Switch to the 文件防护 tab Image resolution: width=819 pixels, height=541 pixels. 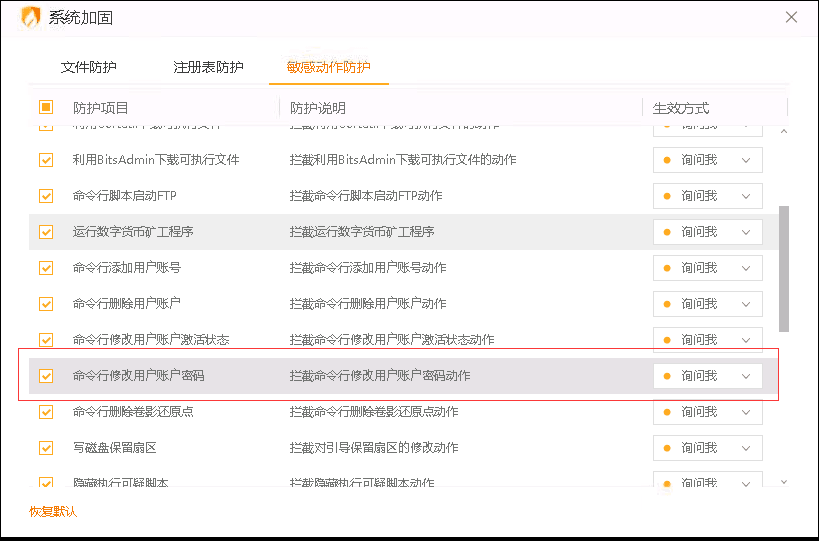coord(89,67)
